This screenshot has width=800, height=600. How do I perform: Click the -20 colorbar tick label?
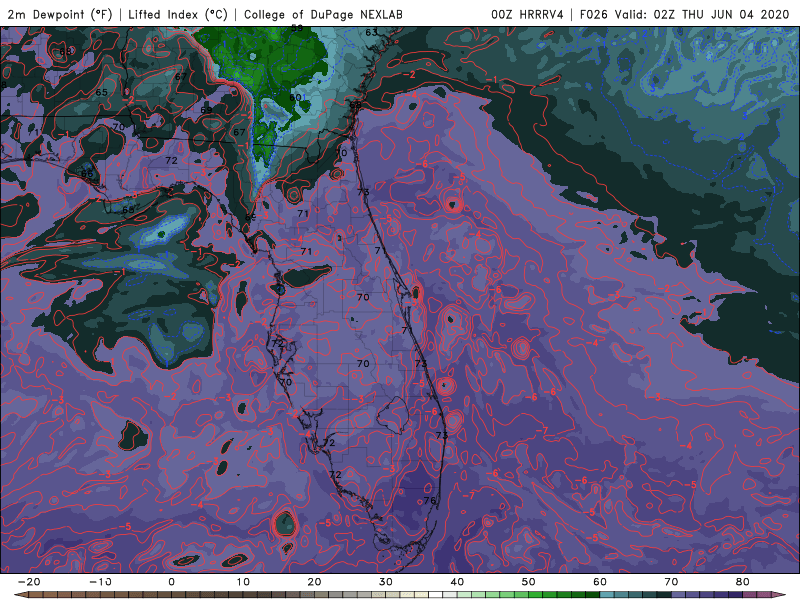click(29, 582)
